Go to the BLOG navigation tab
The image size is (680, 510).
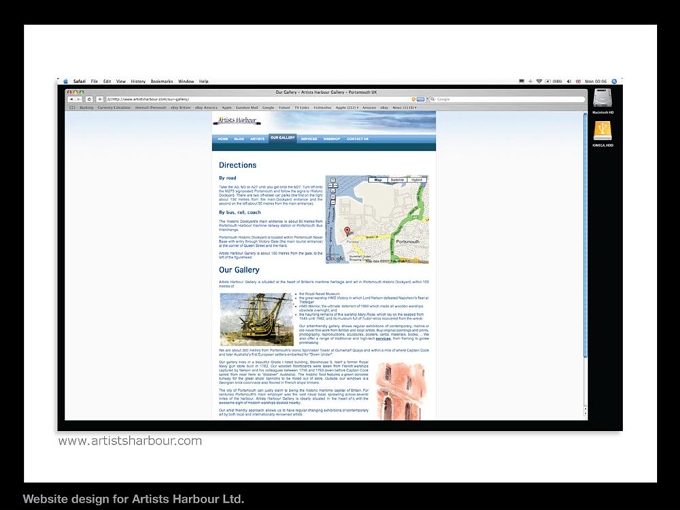pyautogui.click(x=239, y=139)
